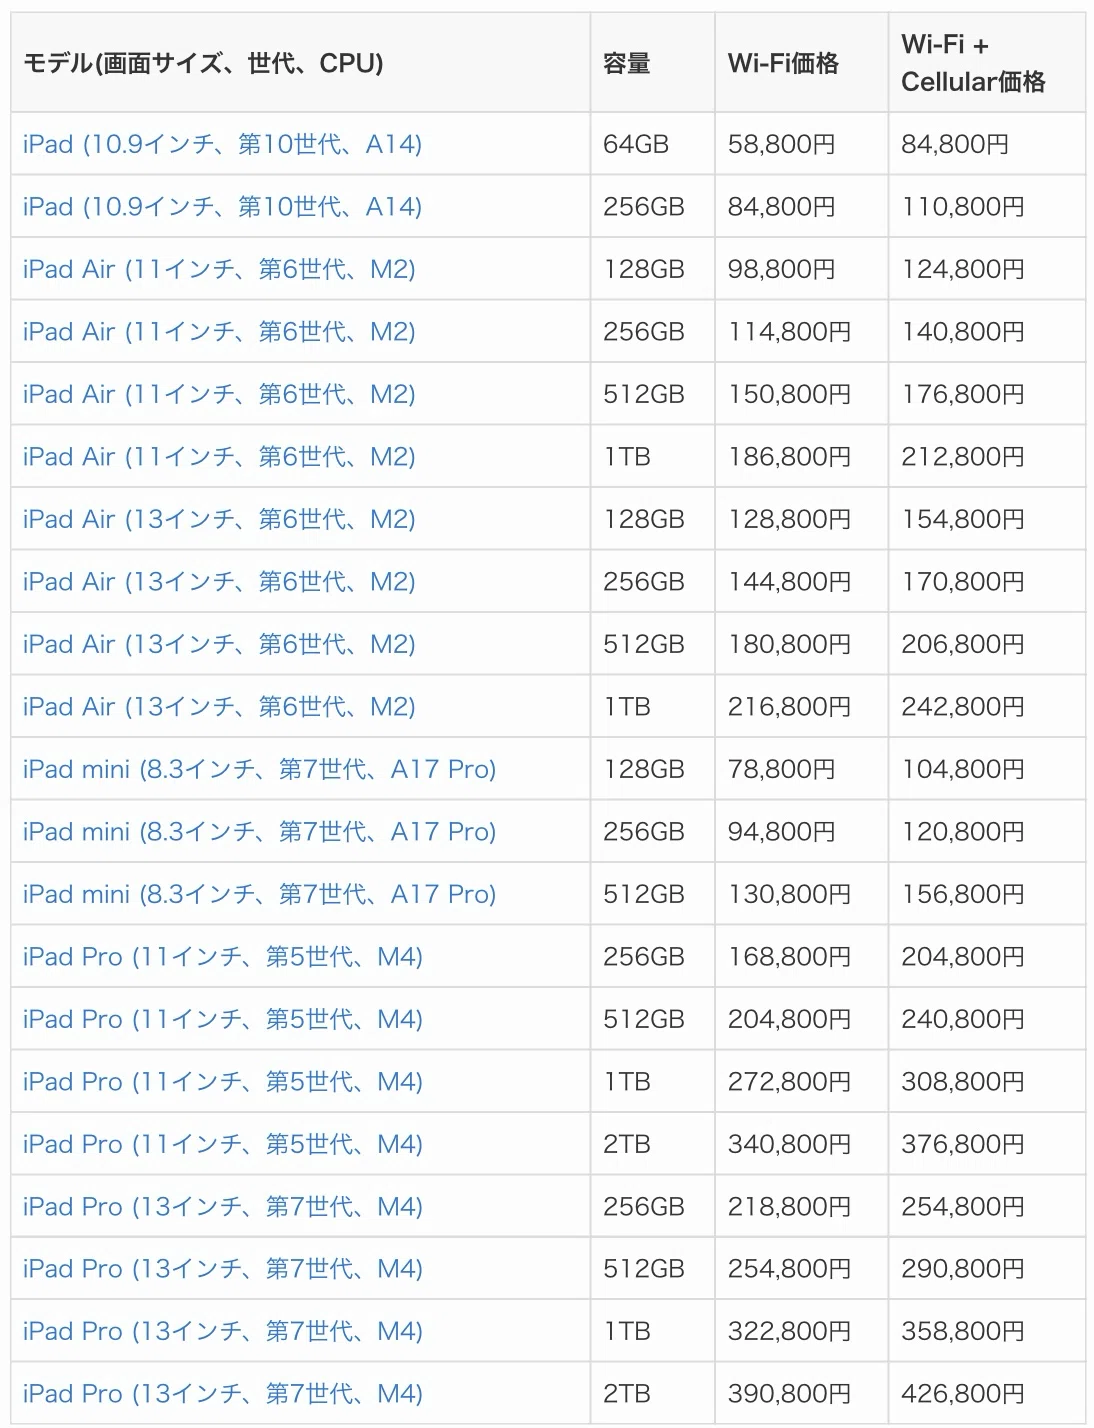Image resolution: width=1094 pixels, height=1428 pixels.
Task: Open iPad Air 13-inch link for 1TB
Action: (219, 707)
